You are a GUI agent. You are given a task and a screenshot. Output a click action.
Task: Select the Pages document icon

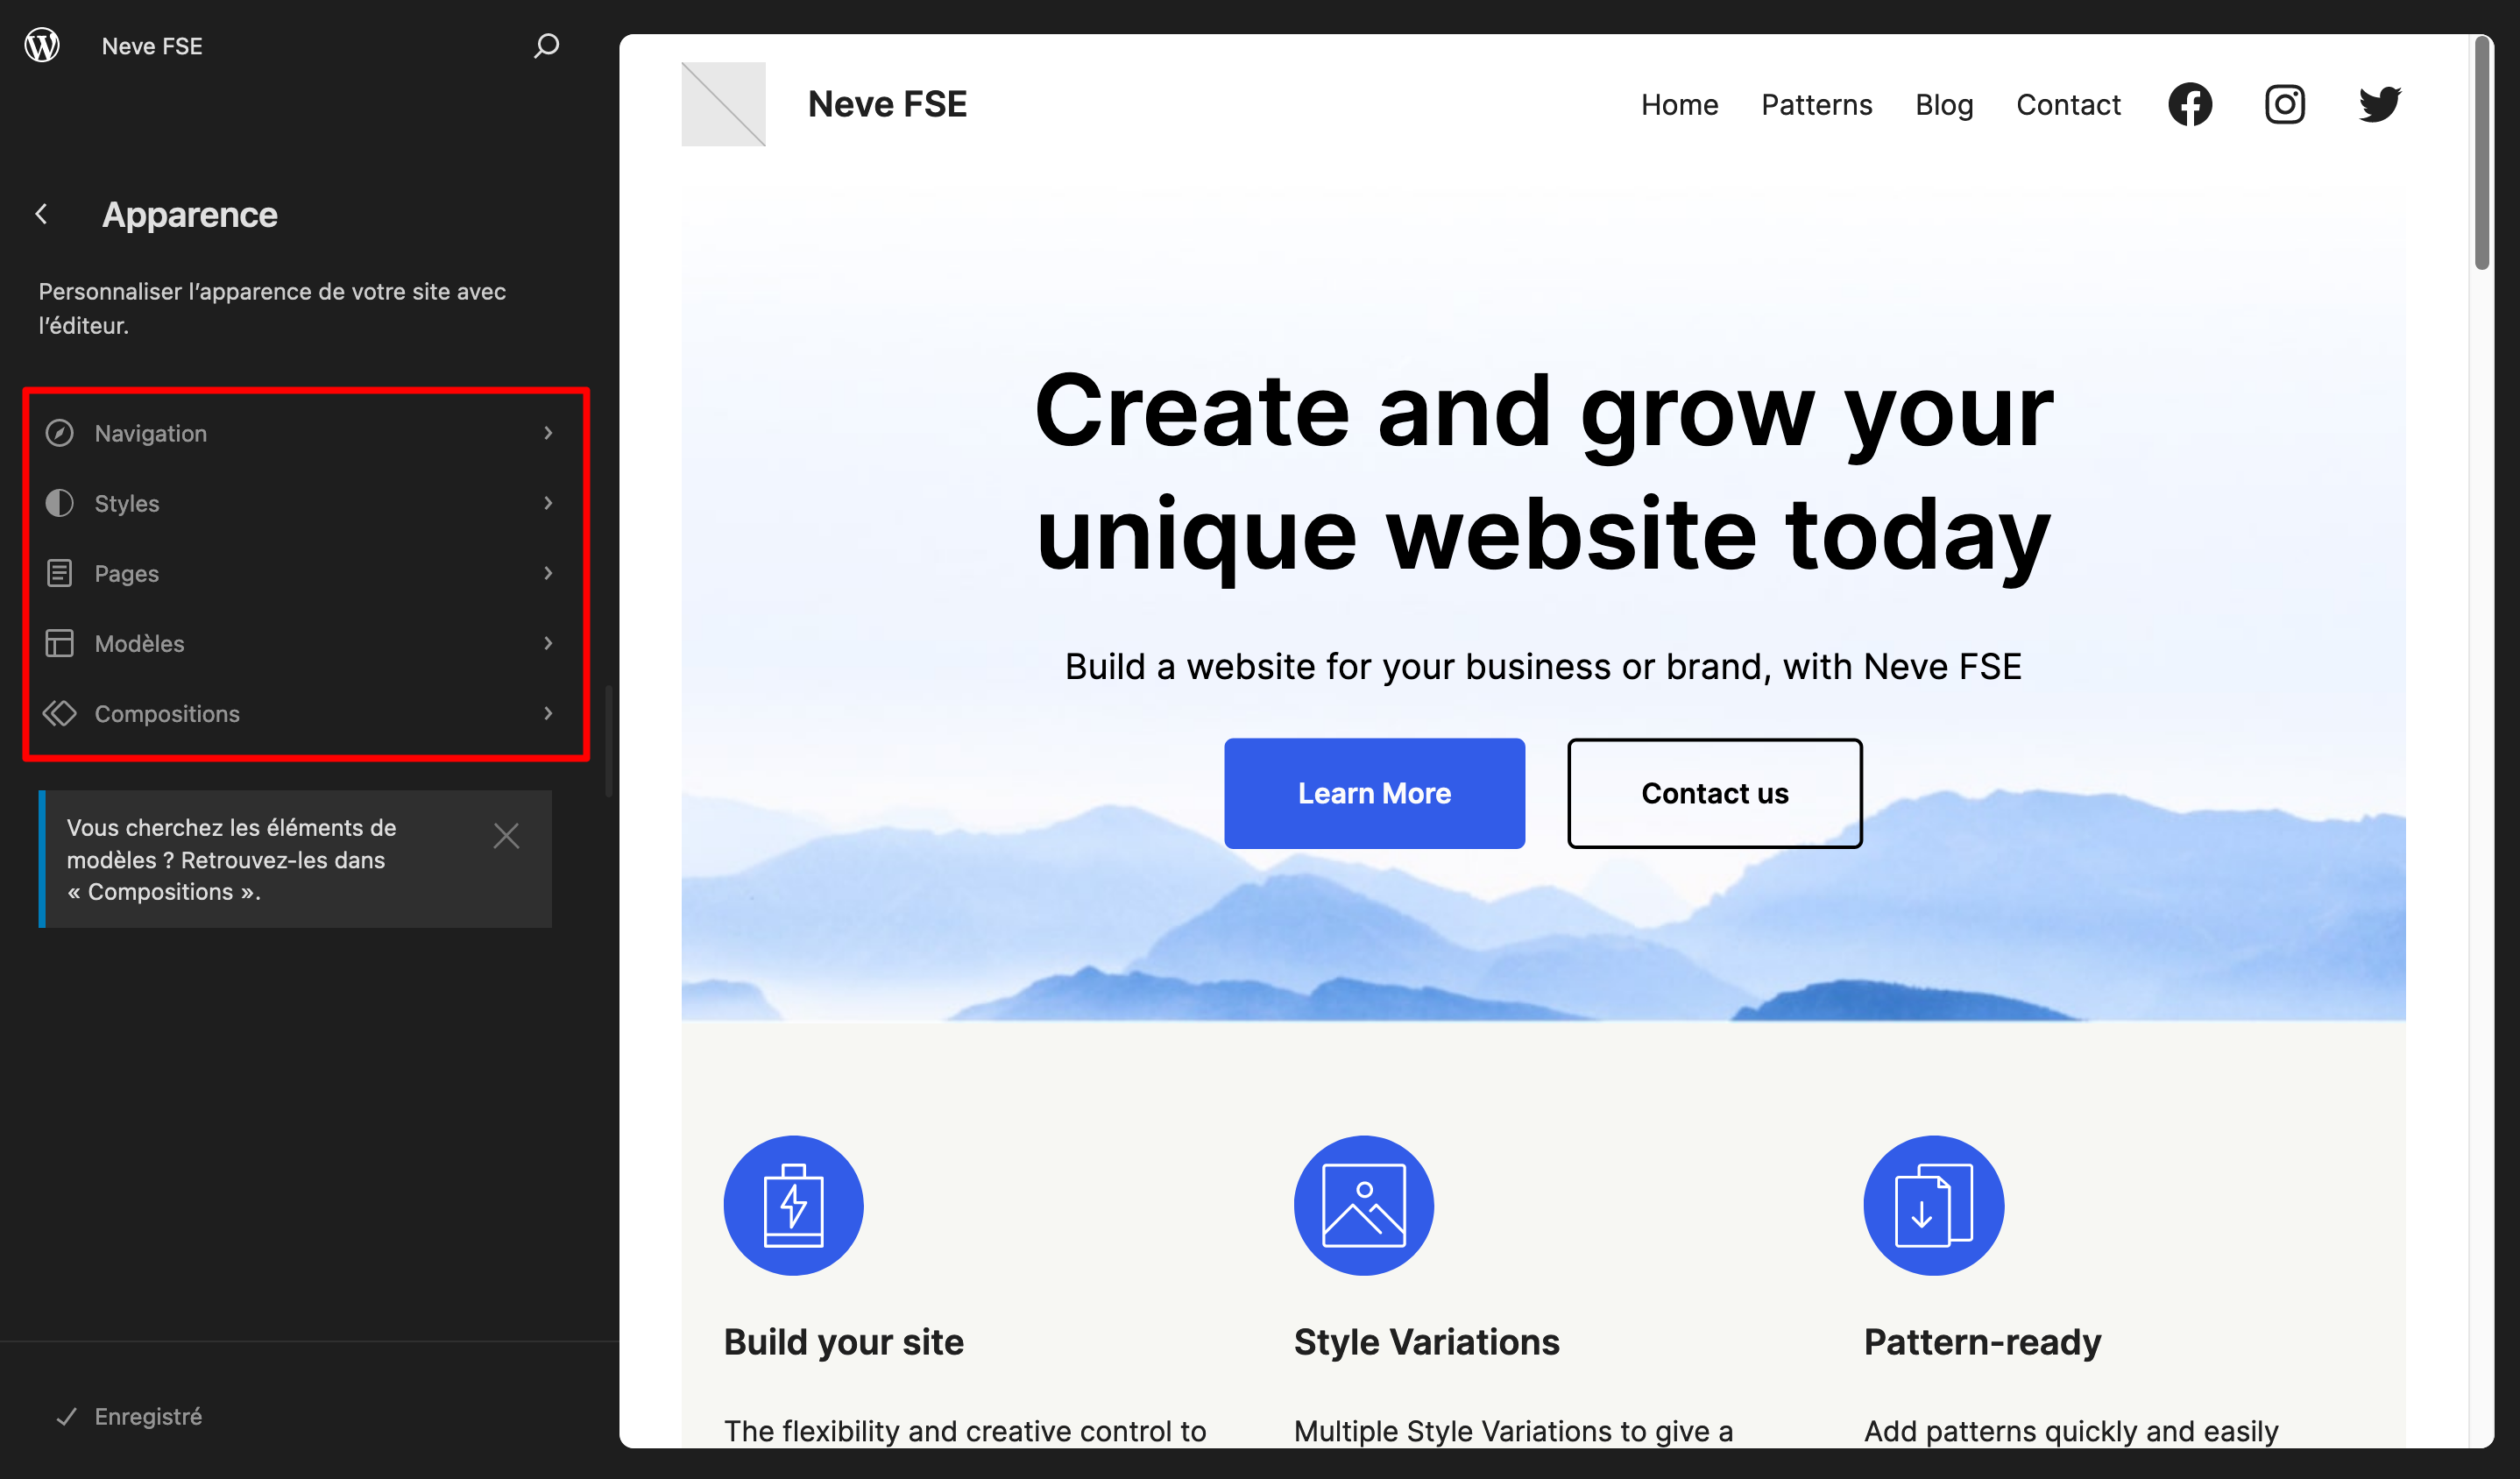pyautogui.click(x=59, y=573)
